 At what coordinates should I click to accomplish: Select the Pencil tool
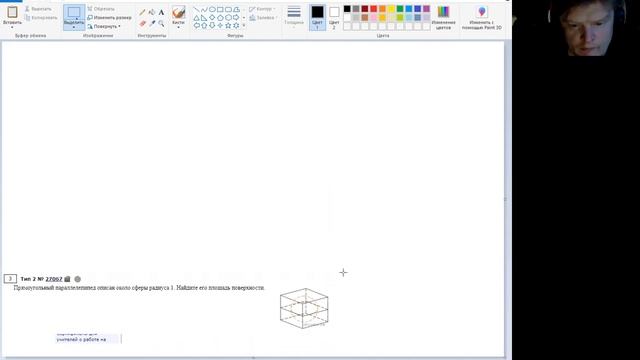[142, 12]
